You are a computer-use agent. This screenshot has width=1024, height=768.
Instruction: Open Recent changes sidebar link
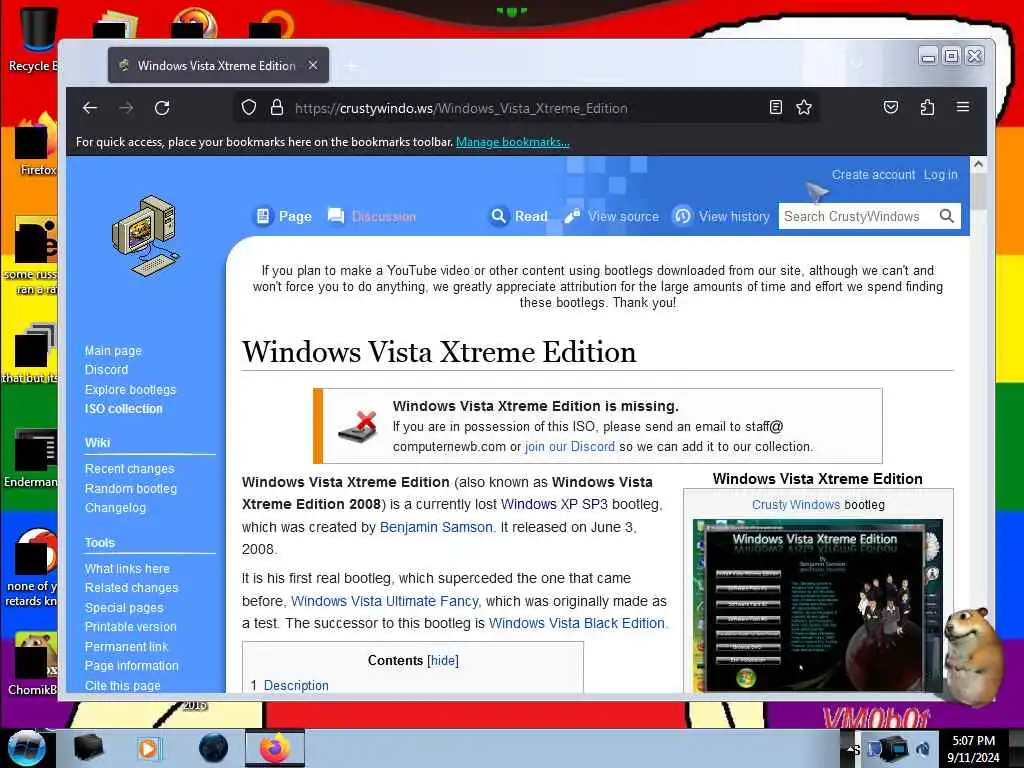coord(129,469)
